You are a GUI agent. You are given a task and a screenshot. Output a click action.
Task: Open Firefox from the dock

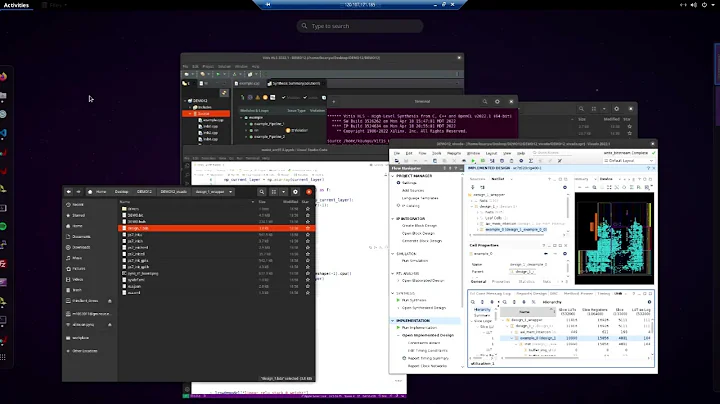[x=4, y=76]
